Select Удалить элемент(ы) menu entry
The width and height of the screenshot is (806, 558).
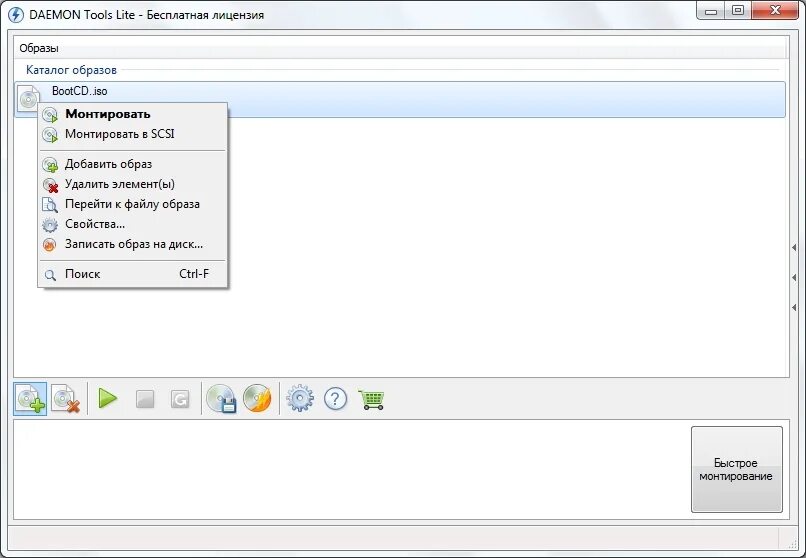132,184
